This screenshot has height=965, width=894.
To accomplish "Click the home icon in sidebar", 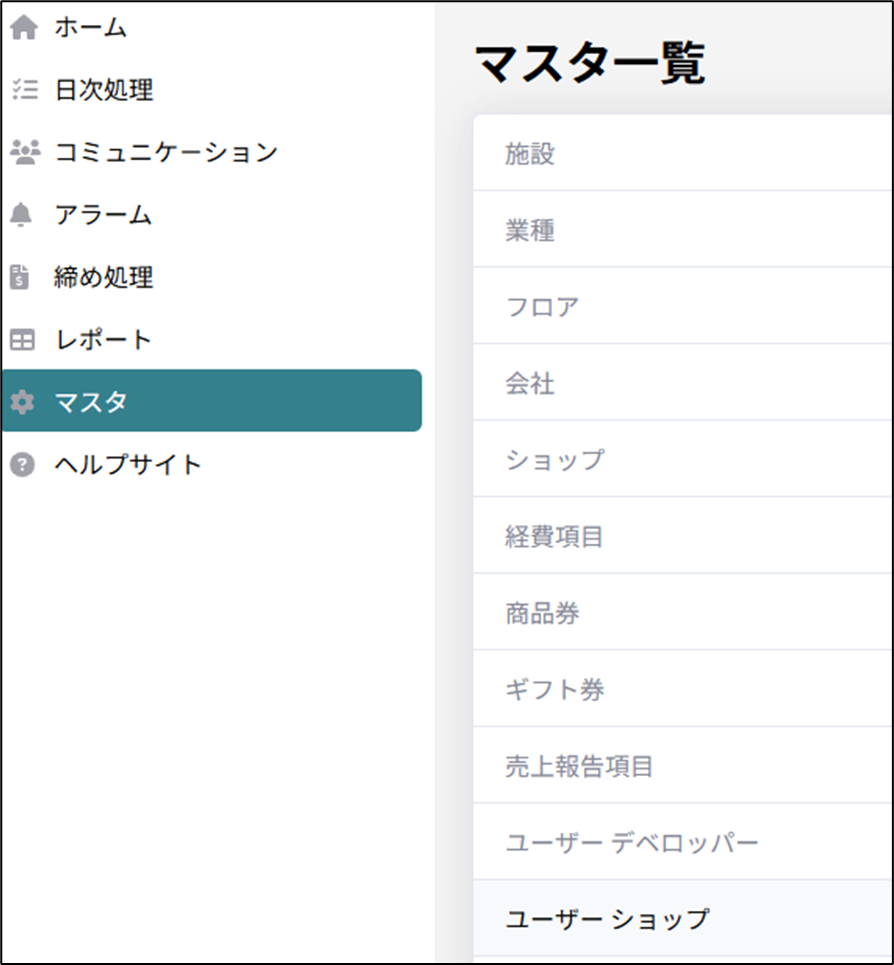I will (x=22, y=28).
